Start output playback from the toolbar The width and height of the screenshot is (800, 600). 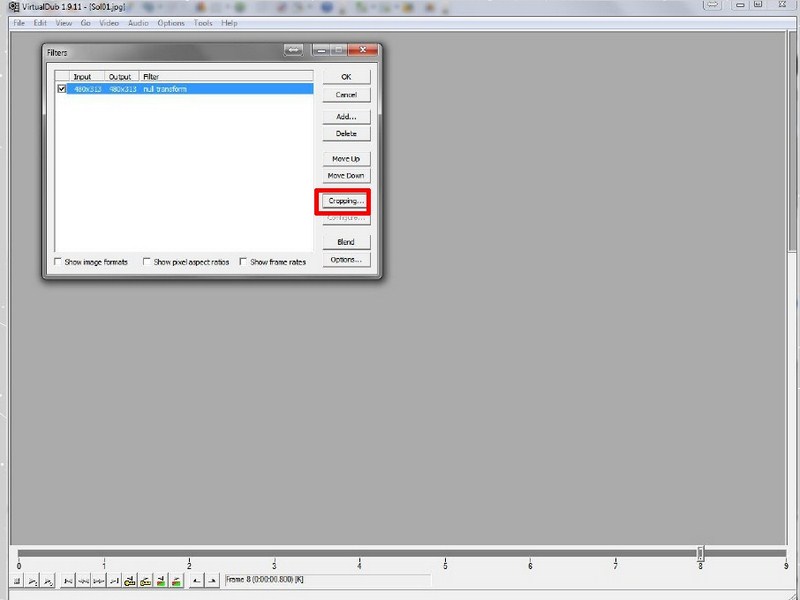pyautogui.click(x=47, y=580)
